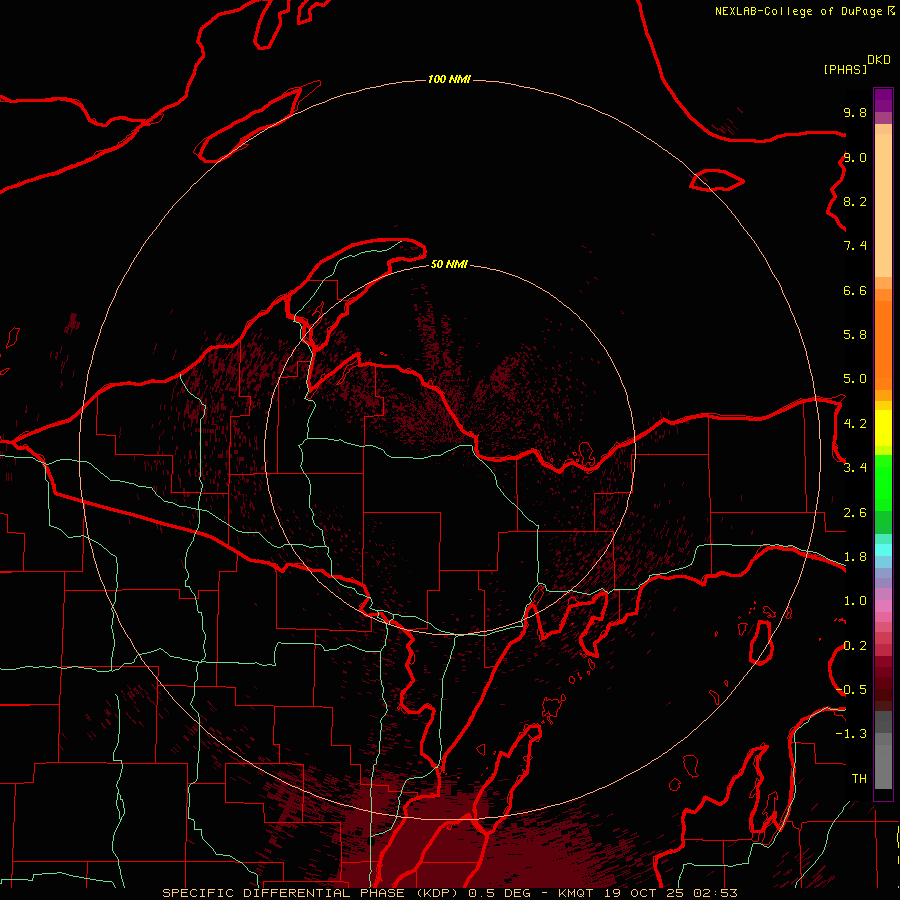Select the yellow color bar segment
The image size is (900, 900).
(883, 428)
